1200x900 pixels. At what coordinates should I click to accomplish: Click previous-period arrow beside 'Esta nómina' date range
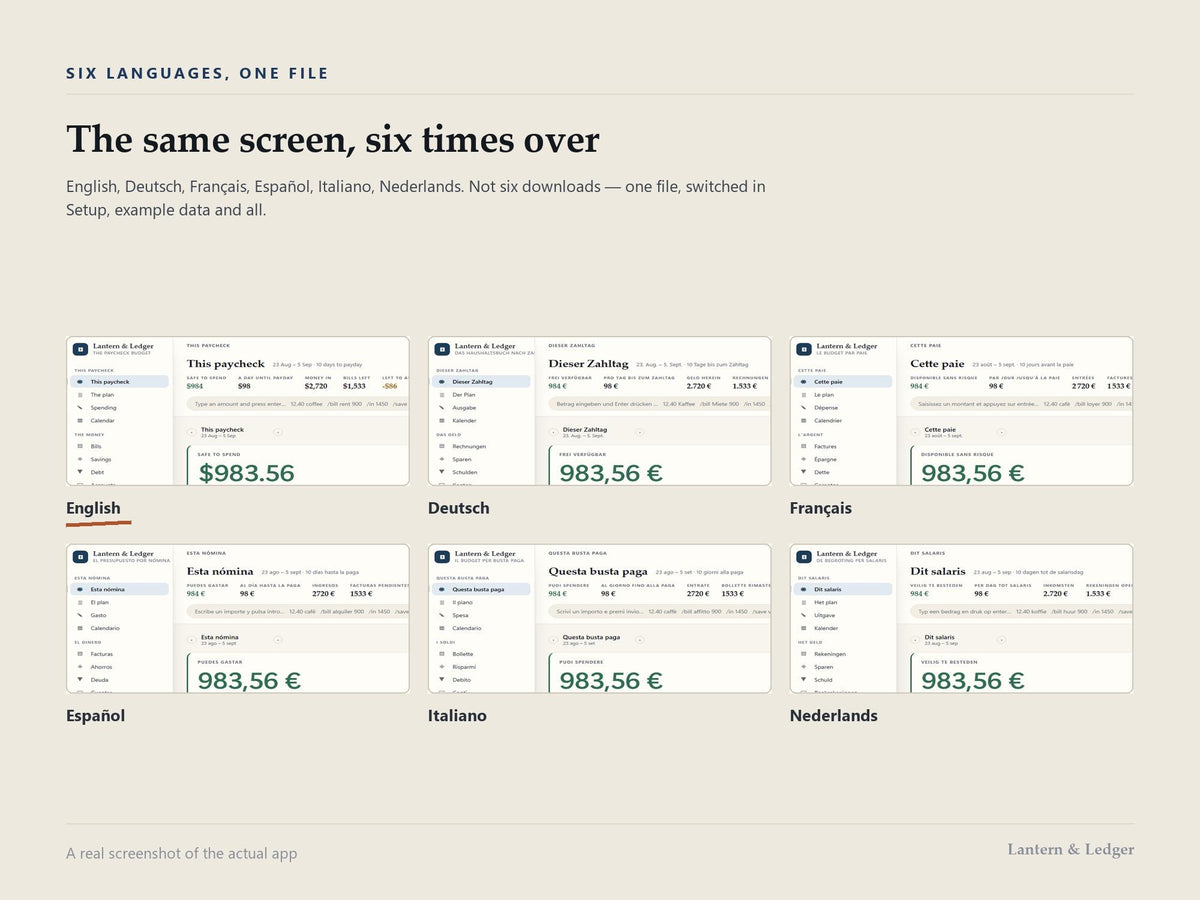click(x=192, y=639)
